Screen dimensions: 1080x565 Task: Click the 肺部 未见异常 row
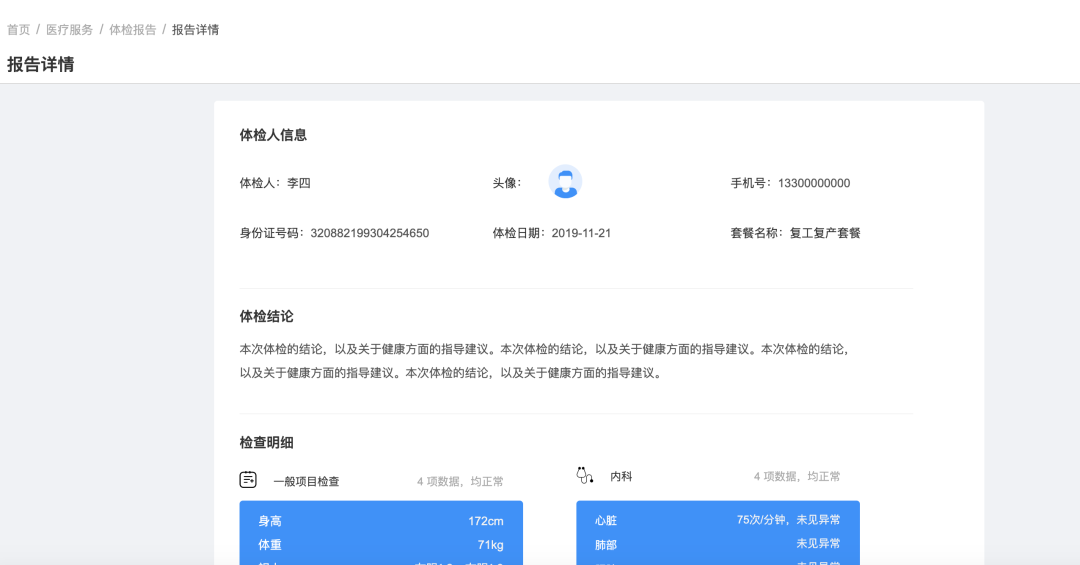(x=717, y=544)
